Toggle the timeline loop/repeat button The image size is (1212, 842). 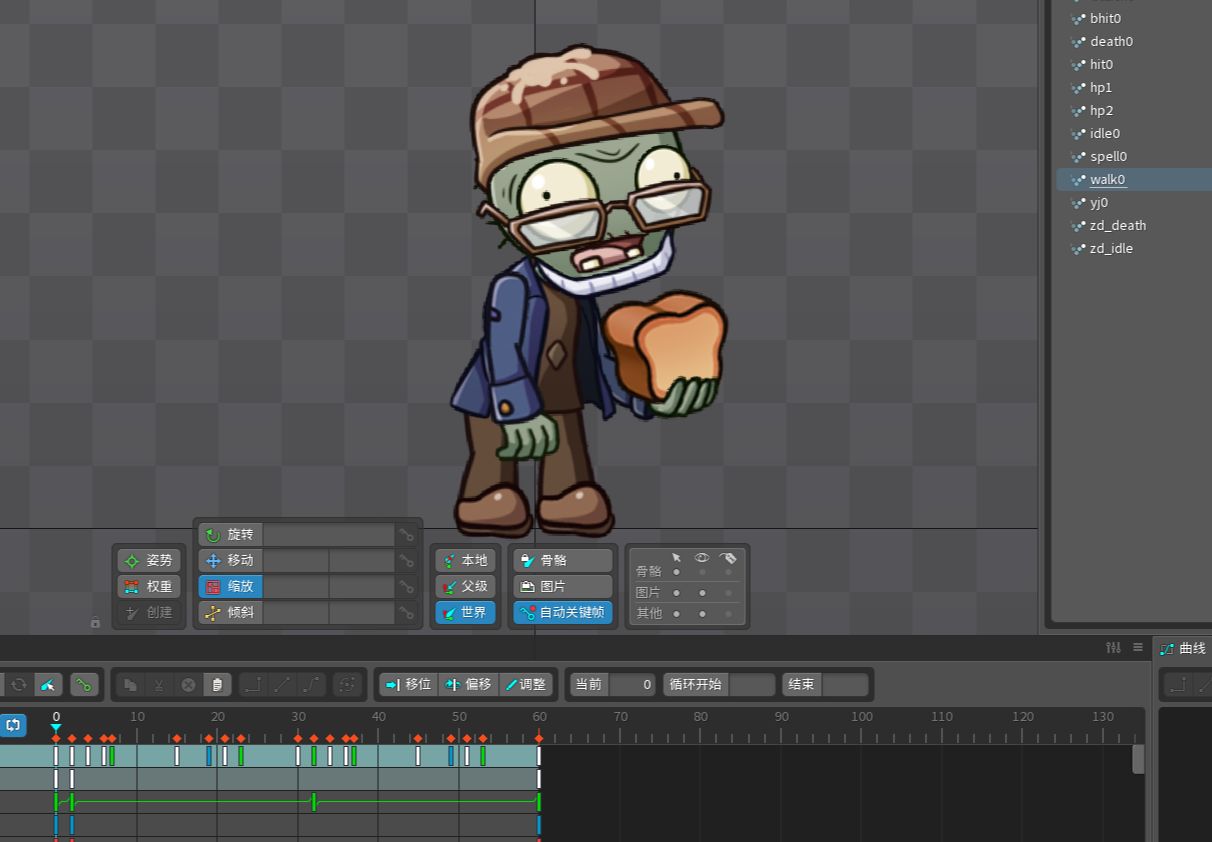point(13,725)
